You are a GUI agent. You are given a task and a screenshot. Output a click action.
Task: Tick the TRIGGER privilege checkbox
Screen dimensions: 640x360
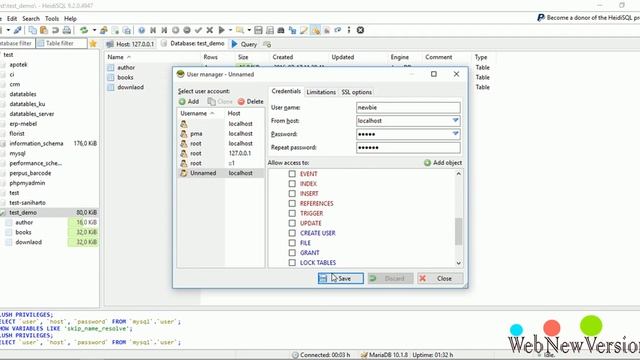point(292,213)
